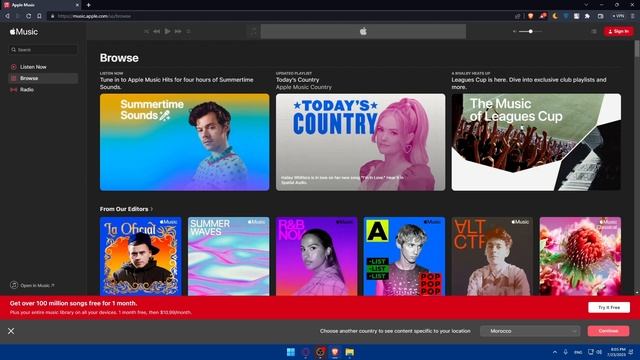
Task: Adjust the volume slider knob
Action: pos(531,31)
